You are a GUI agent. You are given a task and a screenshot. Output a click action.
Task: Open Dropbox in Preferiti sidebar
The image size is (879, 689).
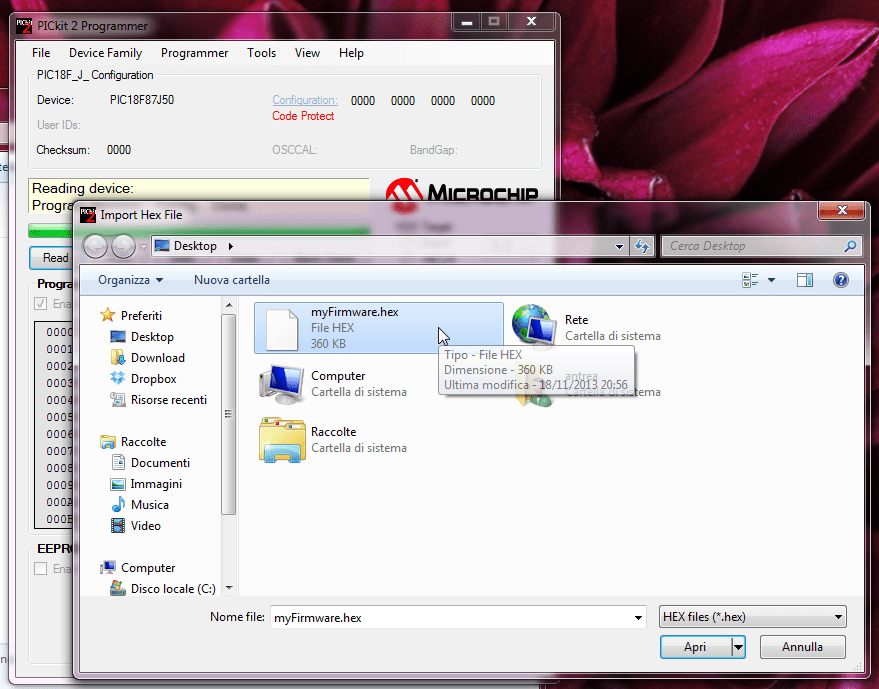(153, 379)
